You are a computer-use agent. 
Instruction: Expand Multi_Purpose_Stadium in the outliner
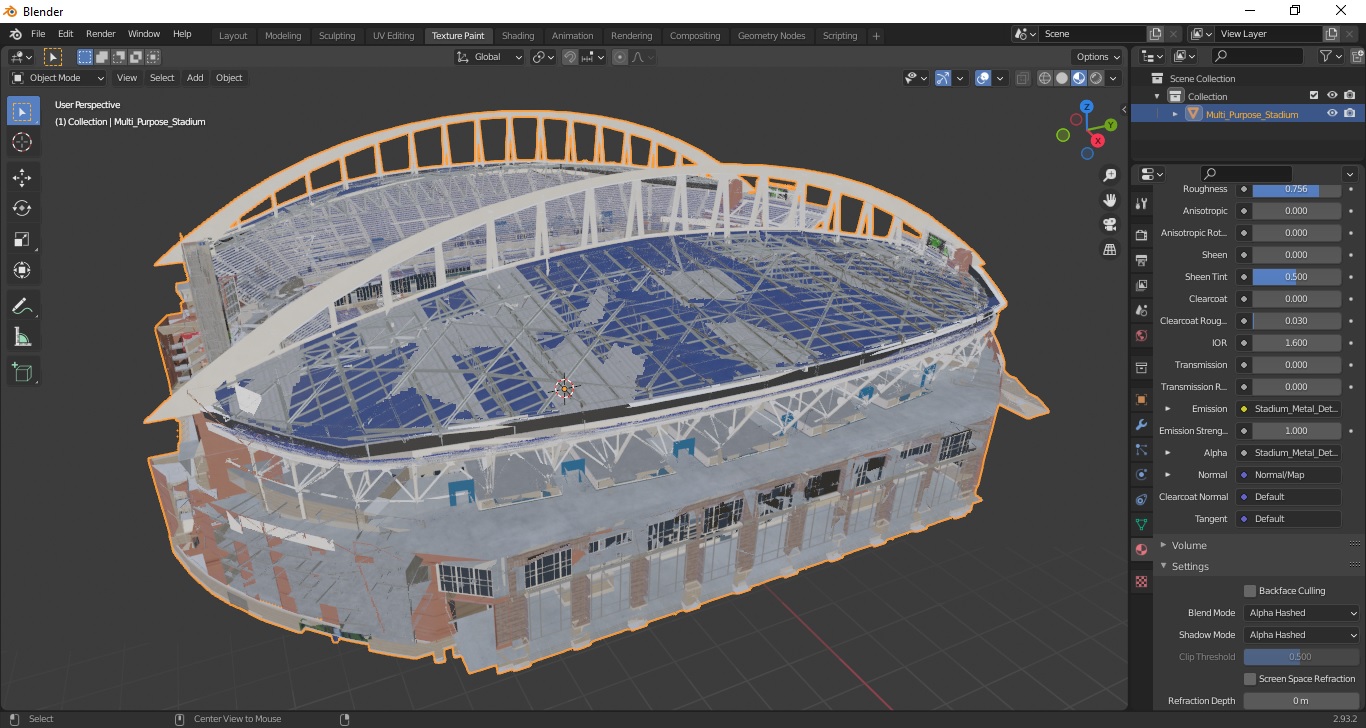pos(1175,114)
